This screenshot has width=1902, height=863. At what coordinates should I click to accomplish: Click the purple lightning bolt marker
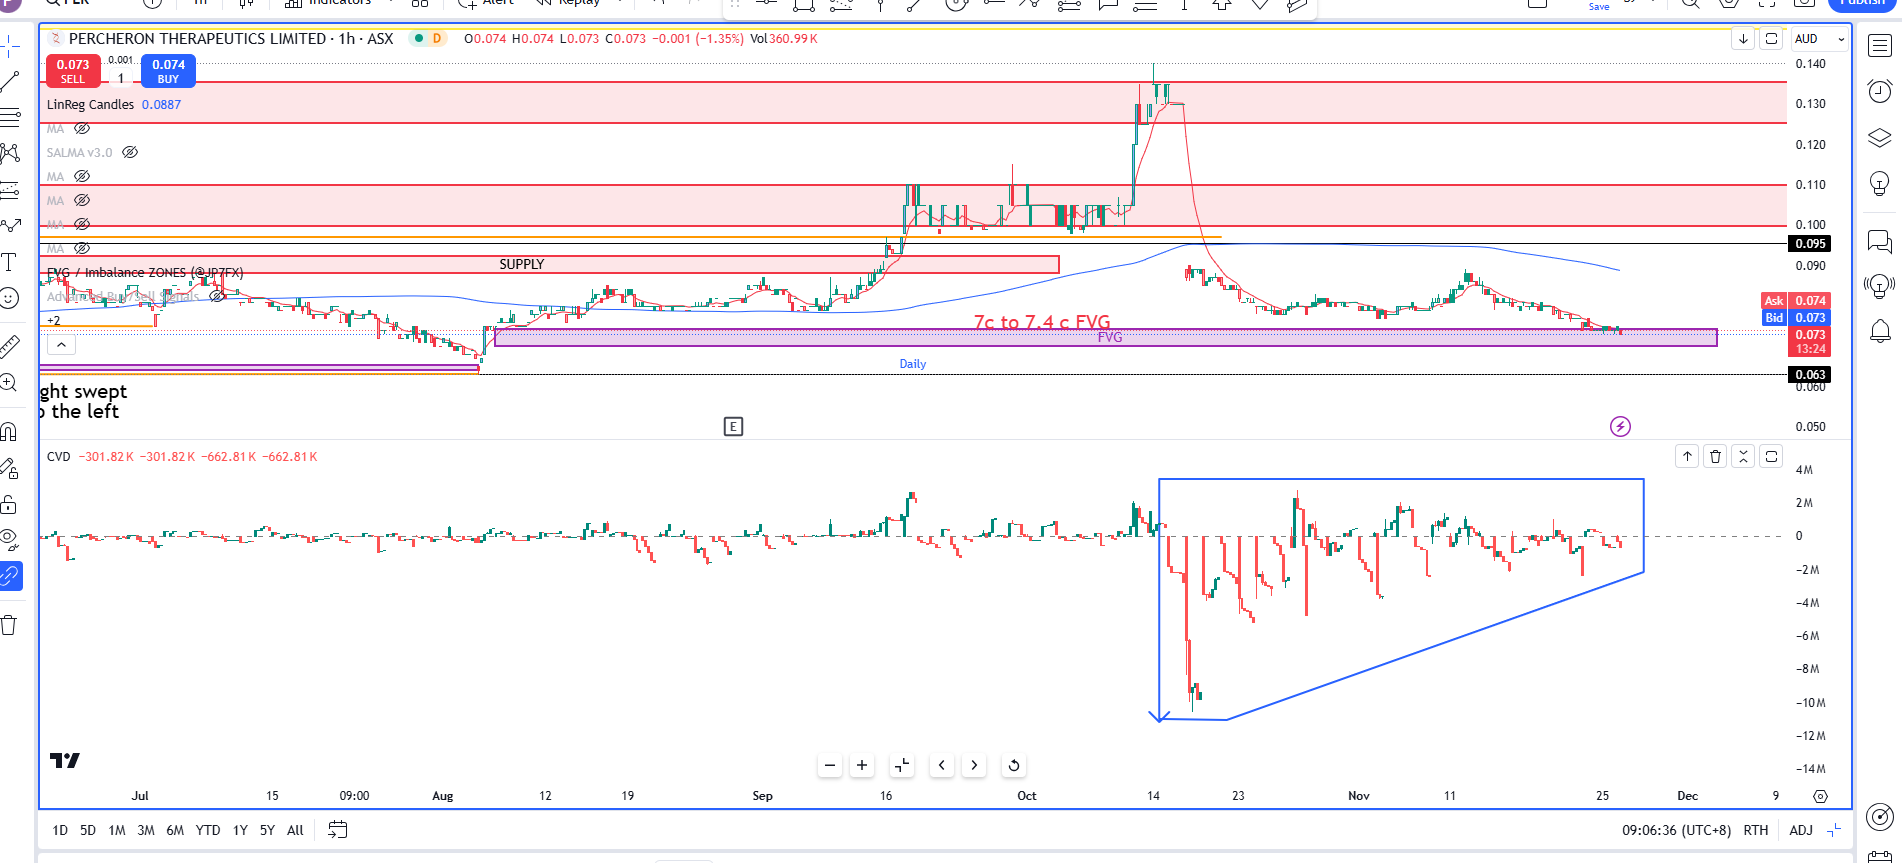[1621, 427]
